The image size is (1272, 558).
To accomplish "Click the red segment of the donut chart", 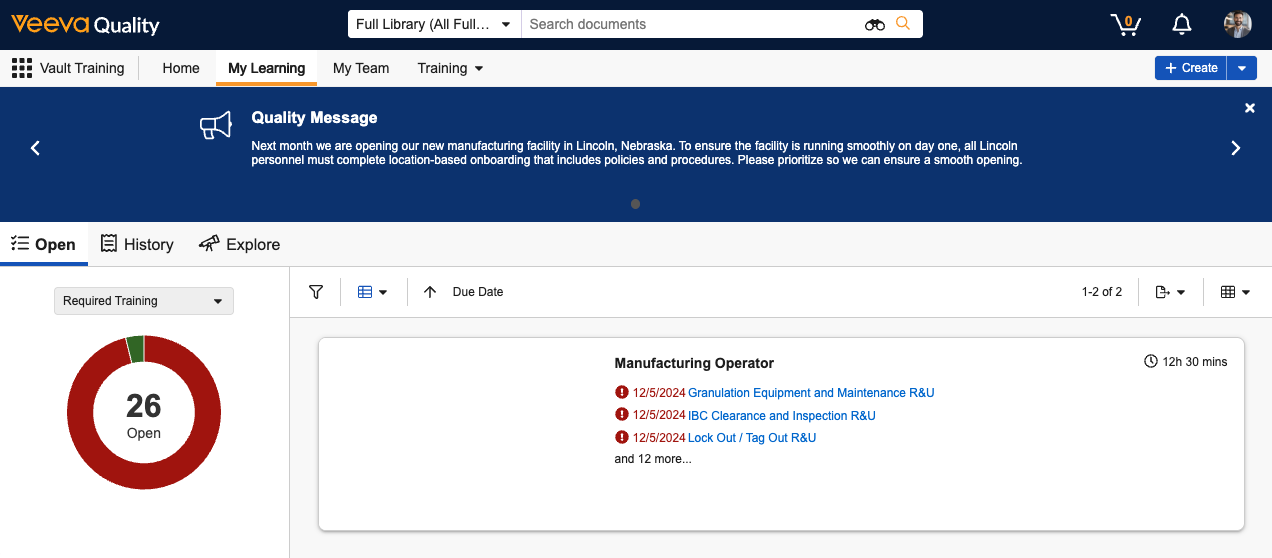I will click(x=144, y=474).
